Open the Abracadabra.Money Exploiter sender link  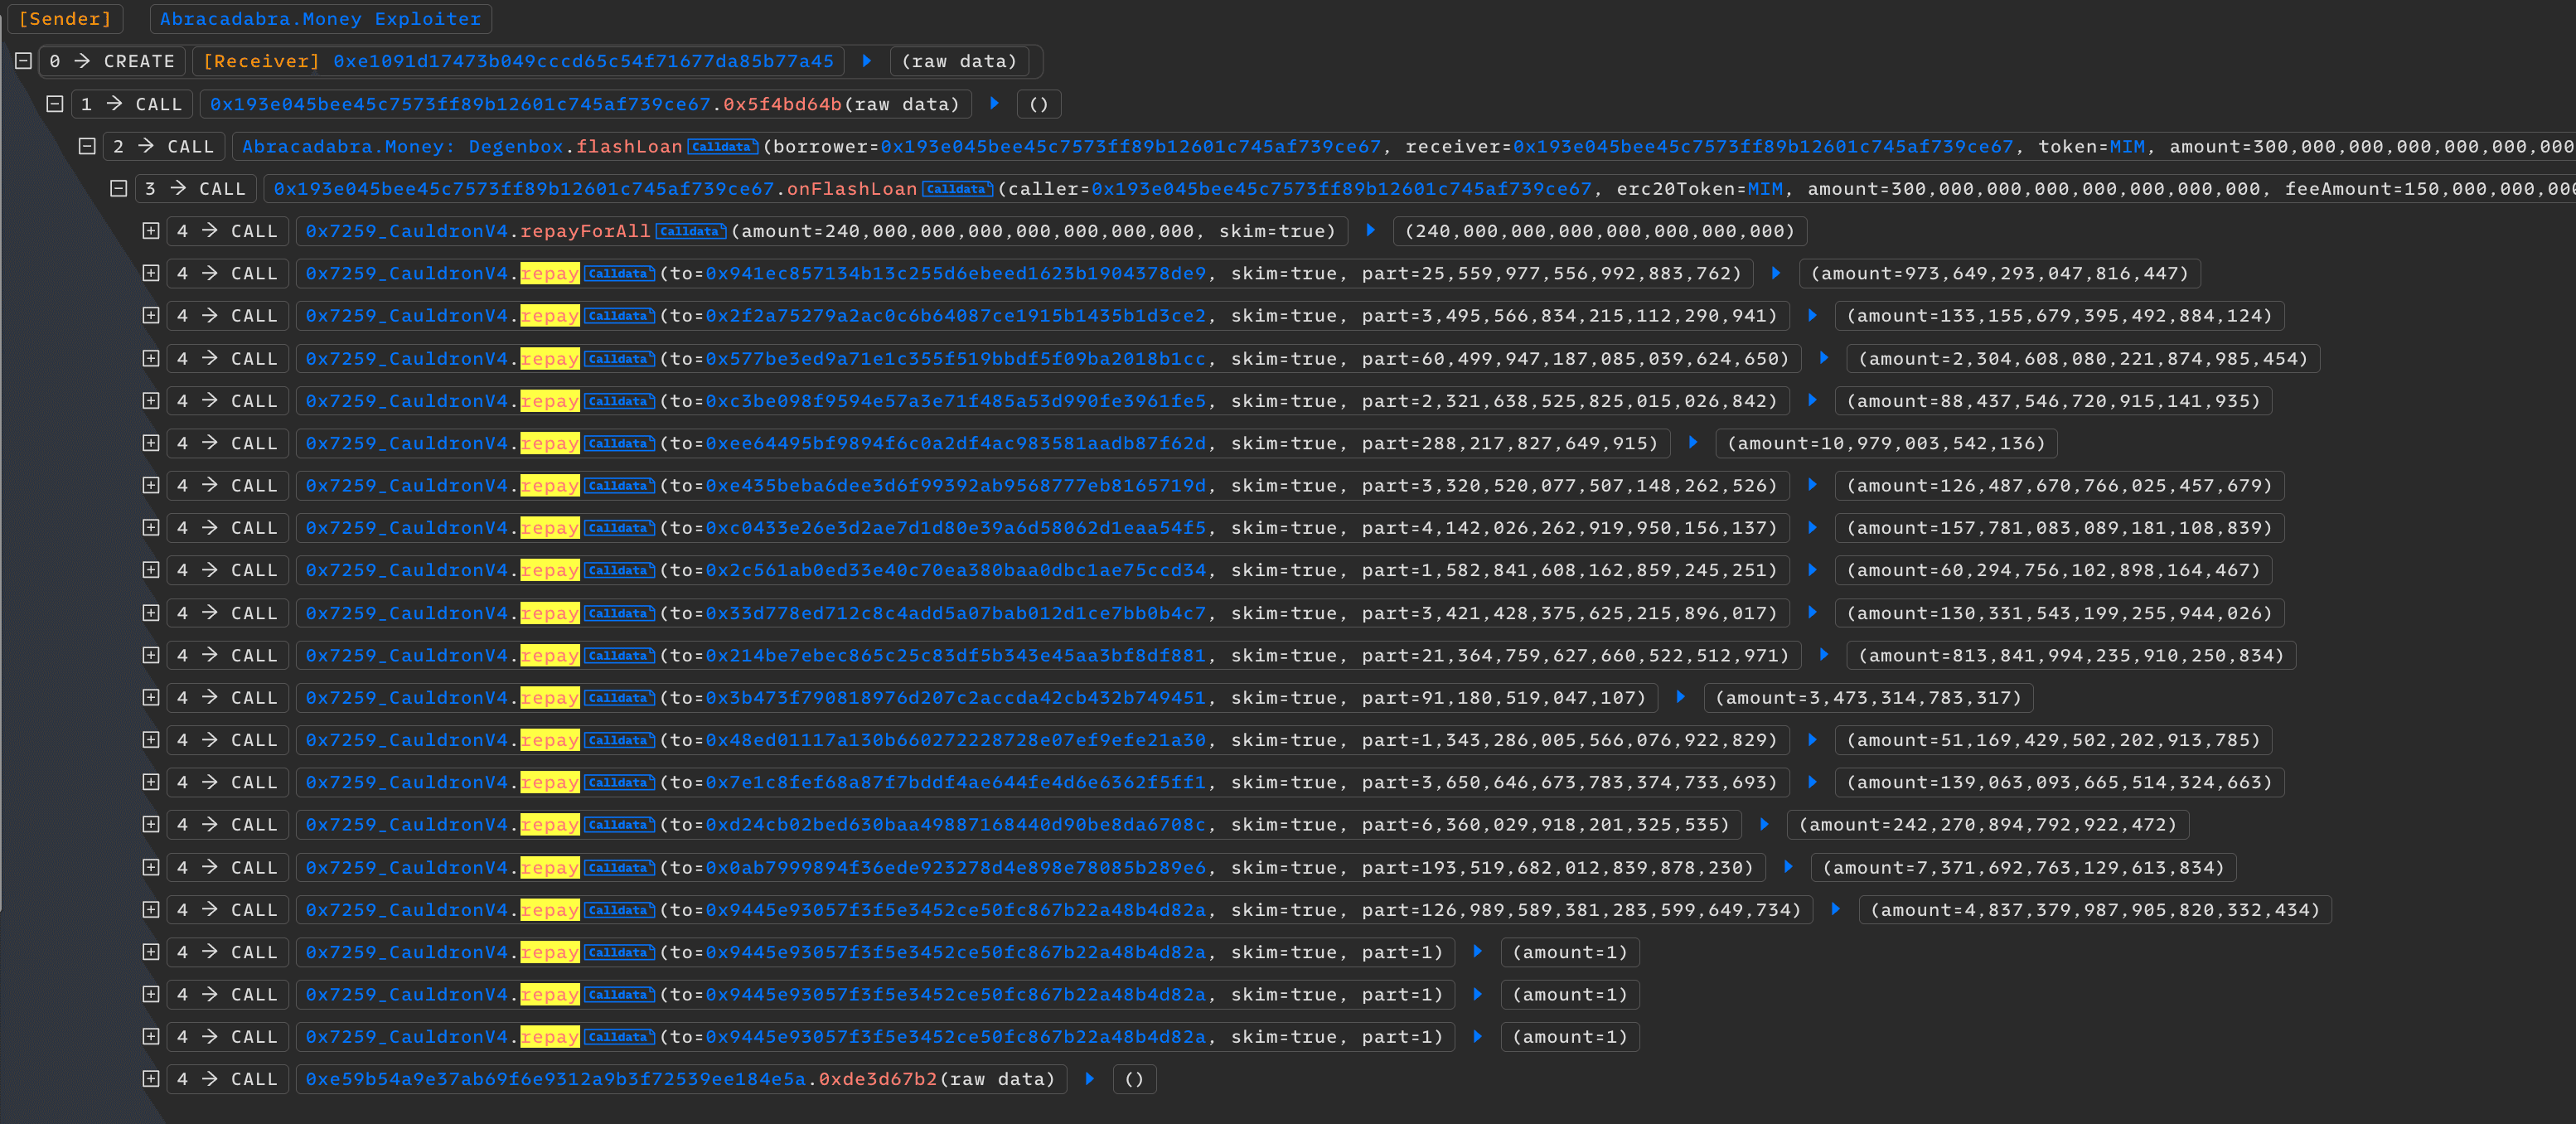[x=320, y=19]
